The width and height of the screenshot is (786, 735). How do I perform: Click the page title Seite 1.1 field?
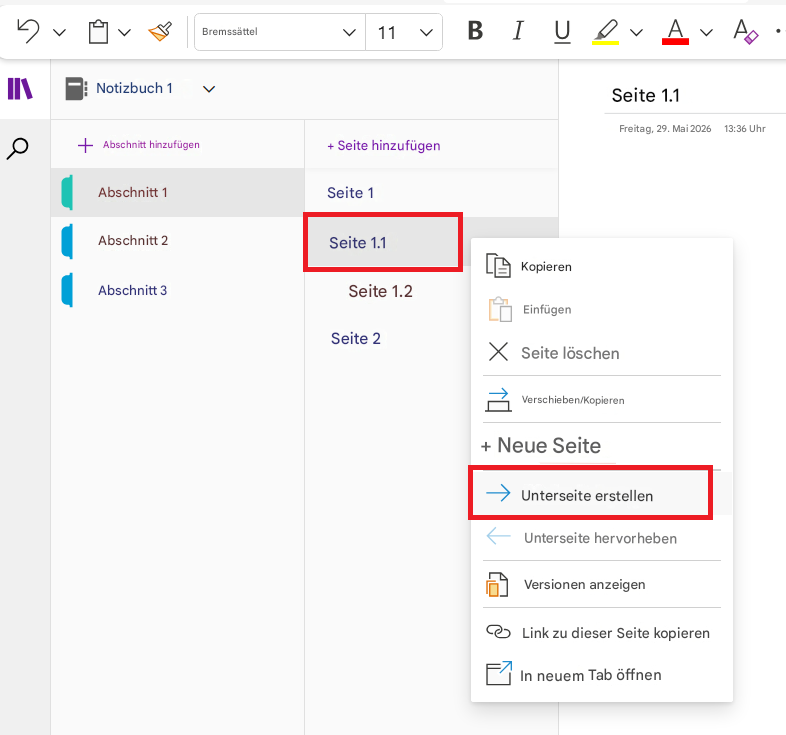click(x=646, y=95)
